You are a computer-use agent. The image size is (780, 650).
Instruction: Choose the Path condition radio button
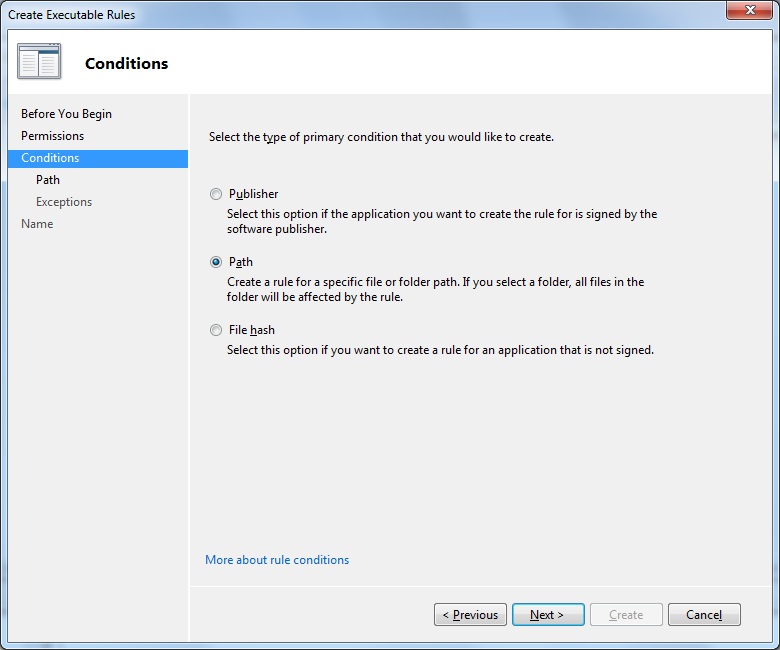point(216,262)
